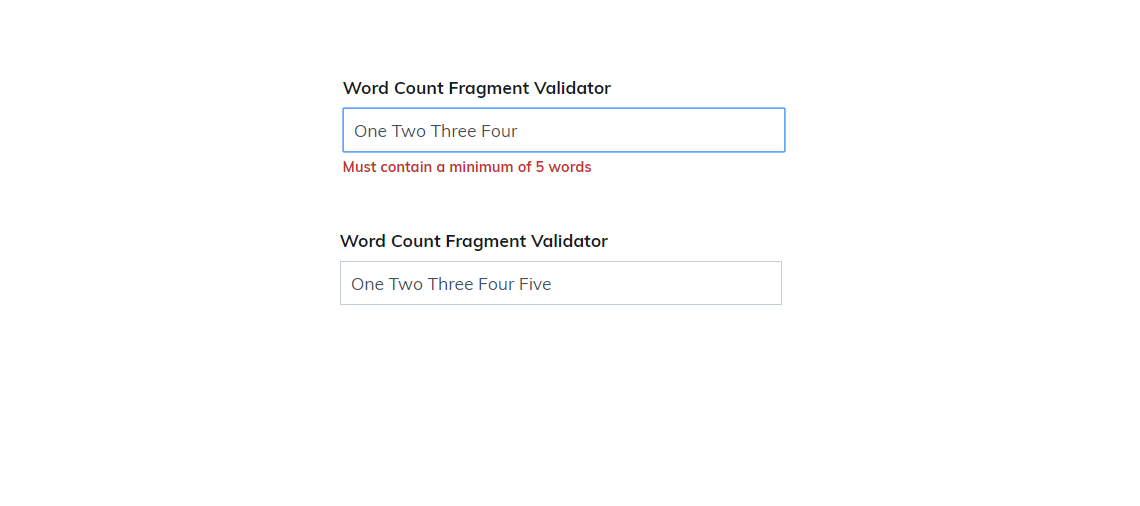
Task: Click the word "One" in the blue-focused input
Action: click(x=370, y=131)
